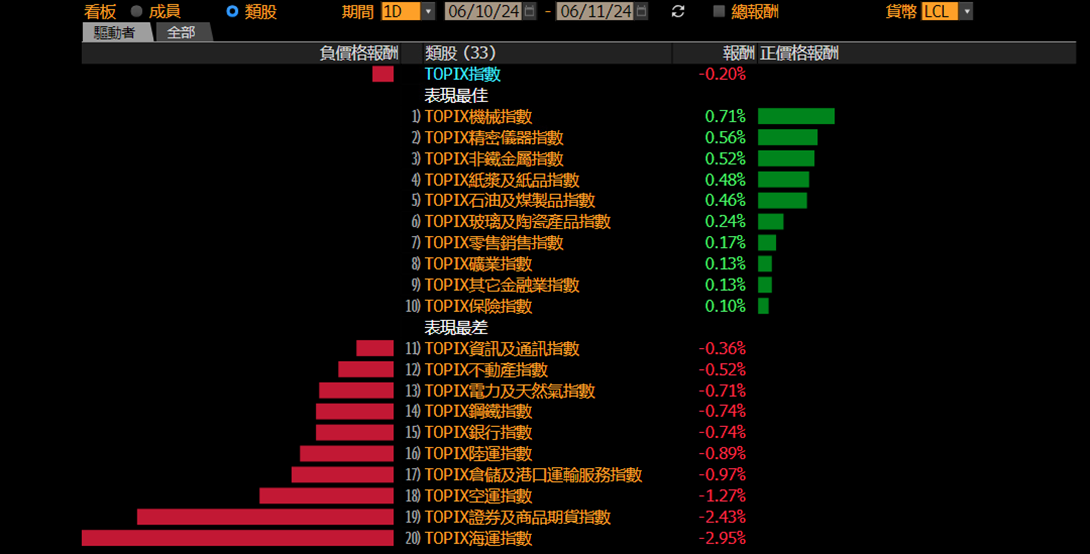
Task: Select the 類股 radio button
Action: coord(232,11)
